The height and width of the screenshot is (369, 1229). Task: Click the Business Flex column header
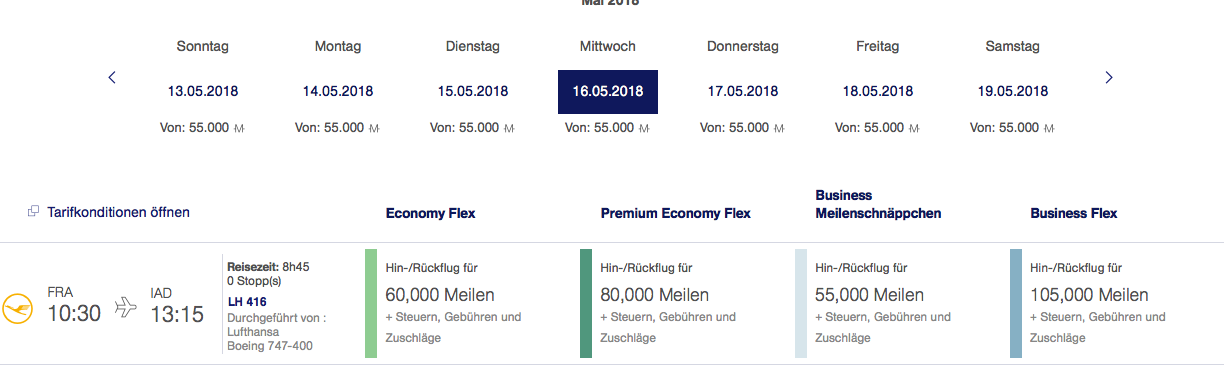[x=1074, y=213]
